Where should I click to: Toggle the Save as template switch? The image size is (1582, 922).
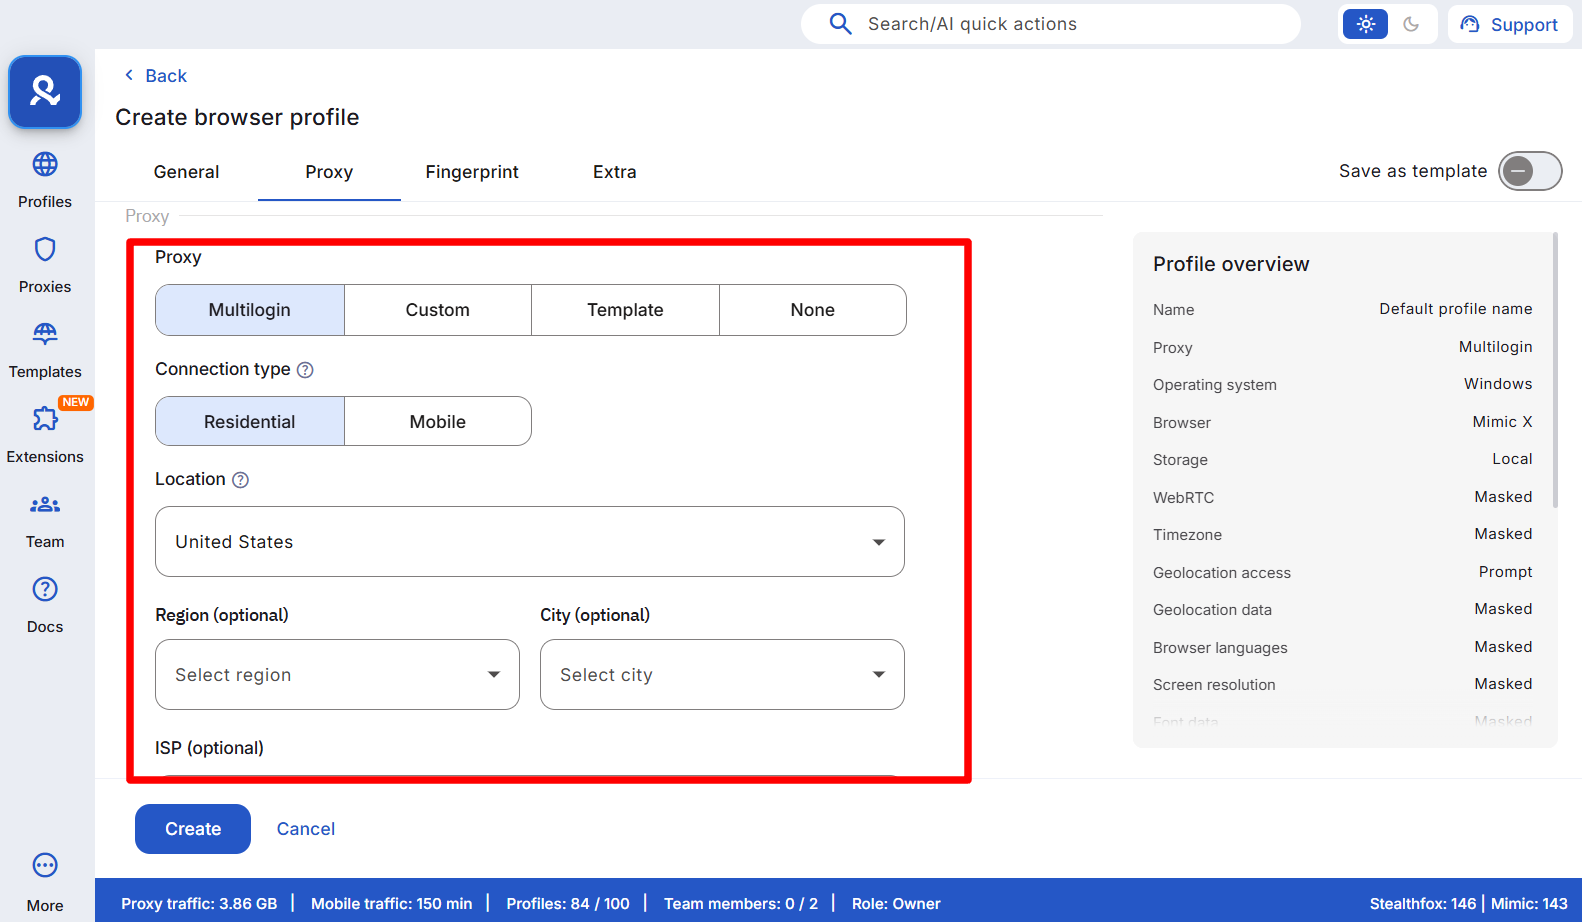point(1529,171)
